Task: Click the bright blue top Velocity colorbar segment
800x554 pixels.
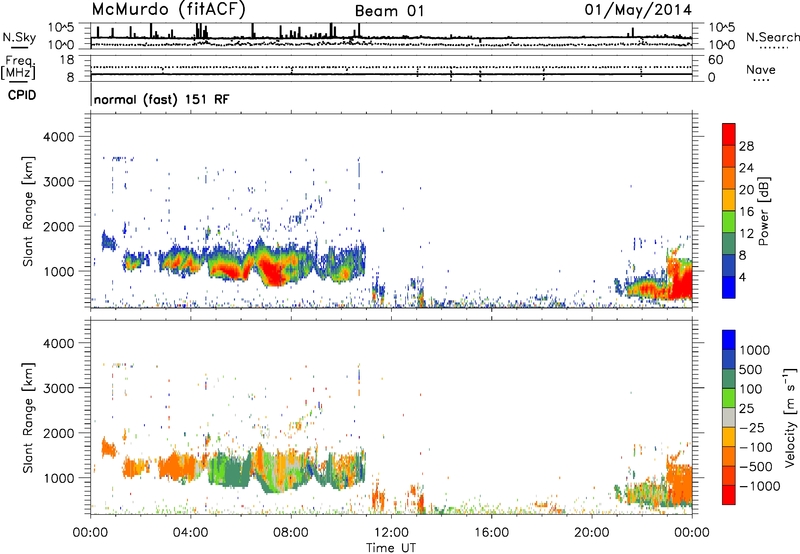Action: (729, 340)
